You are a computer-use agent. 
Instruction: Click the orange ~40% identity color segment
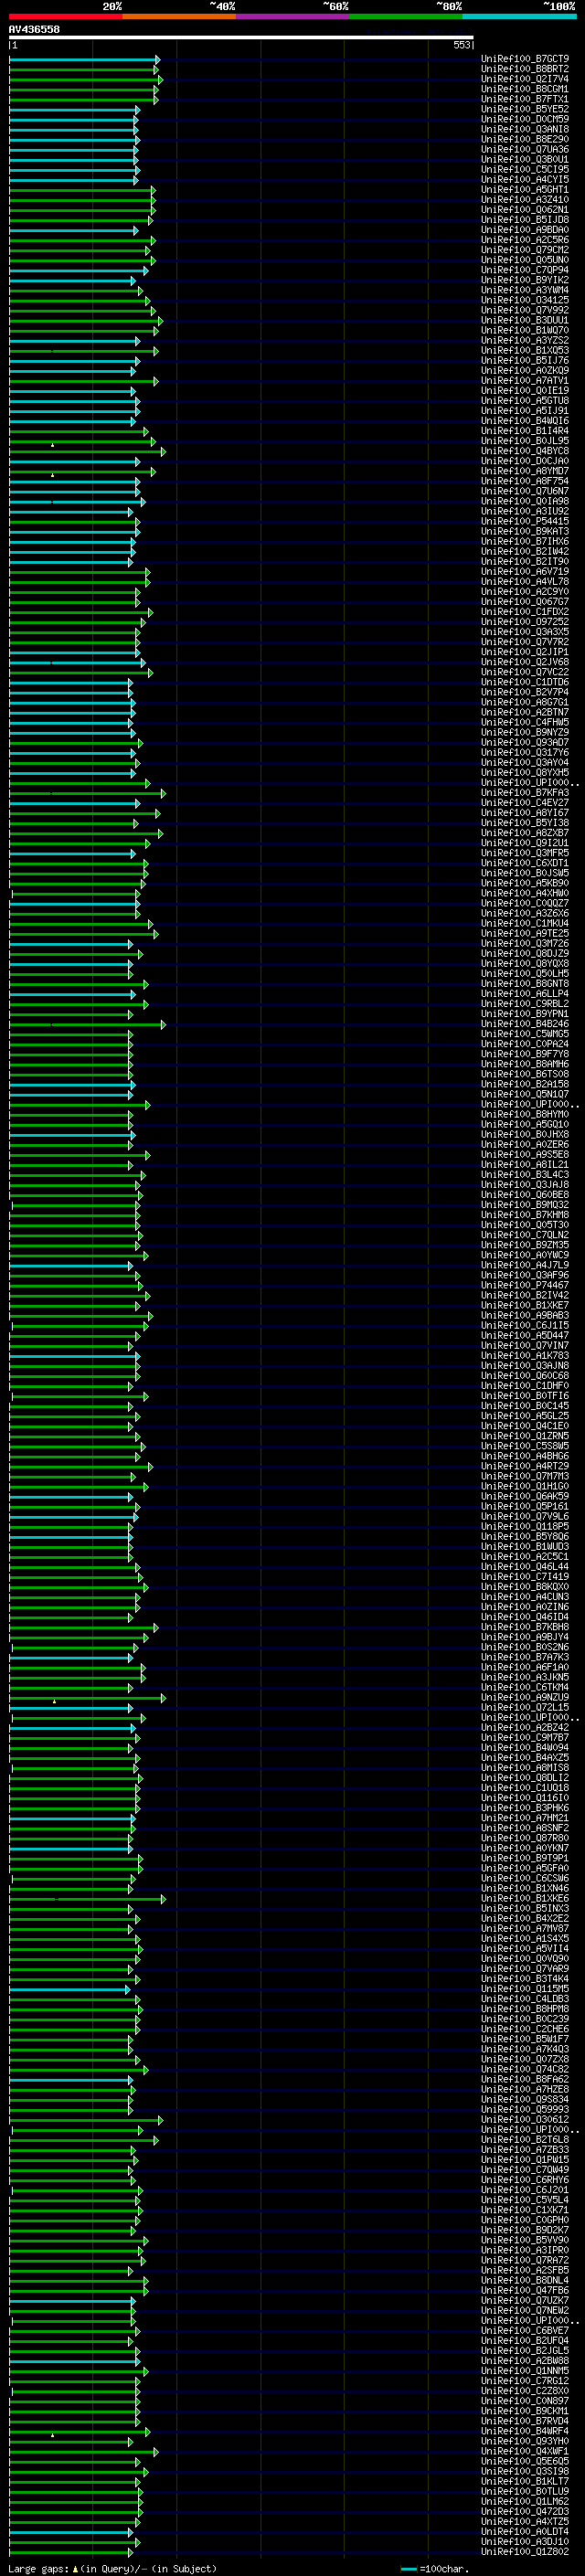point(179,17)
